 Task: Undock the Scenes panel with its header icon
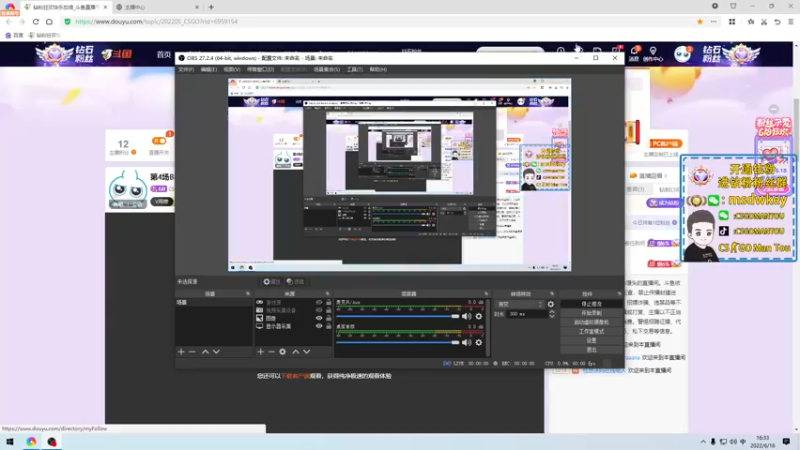coord(248,294)
